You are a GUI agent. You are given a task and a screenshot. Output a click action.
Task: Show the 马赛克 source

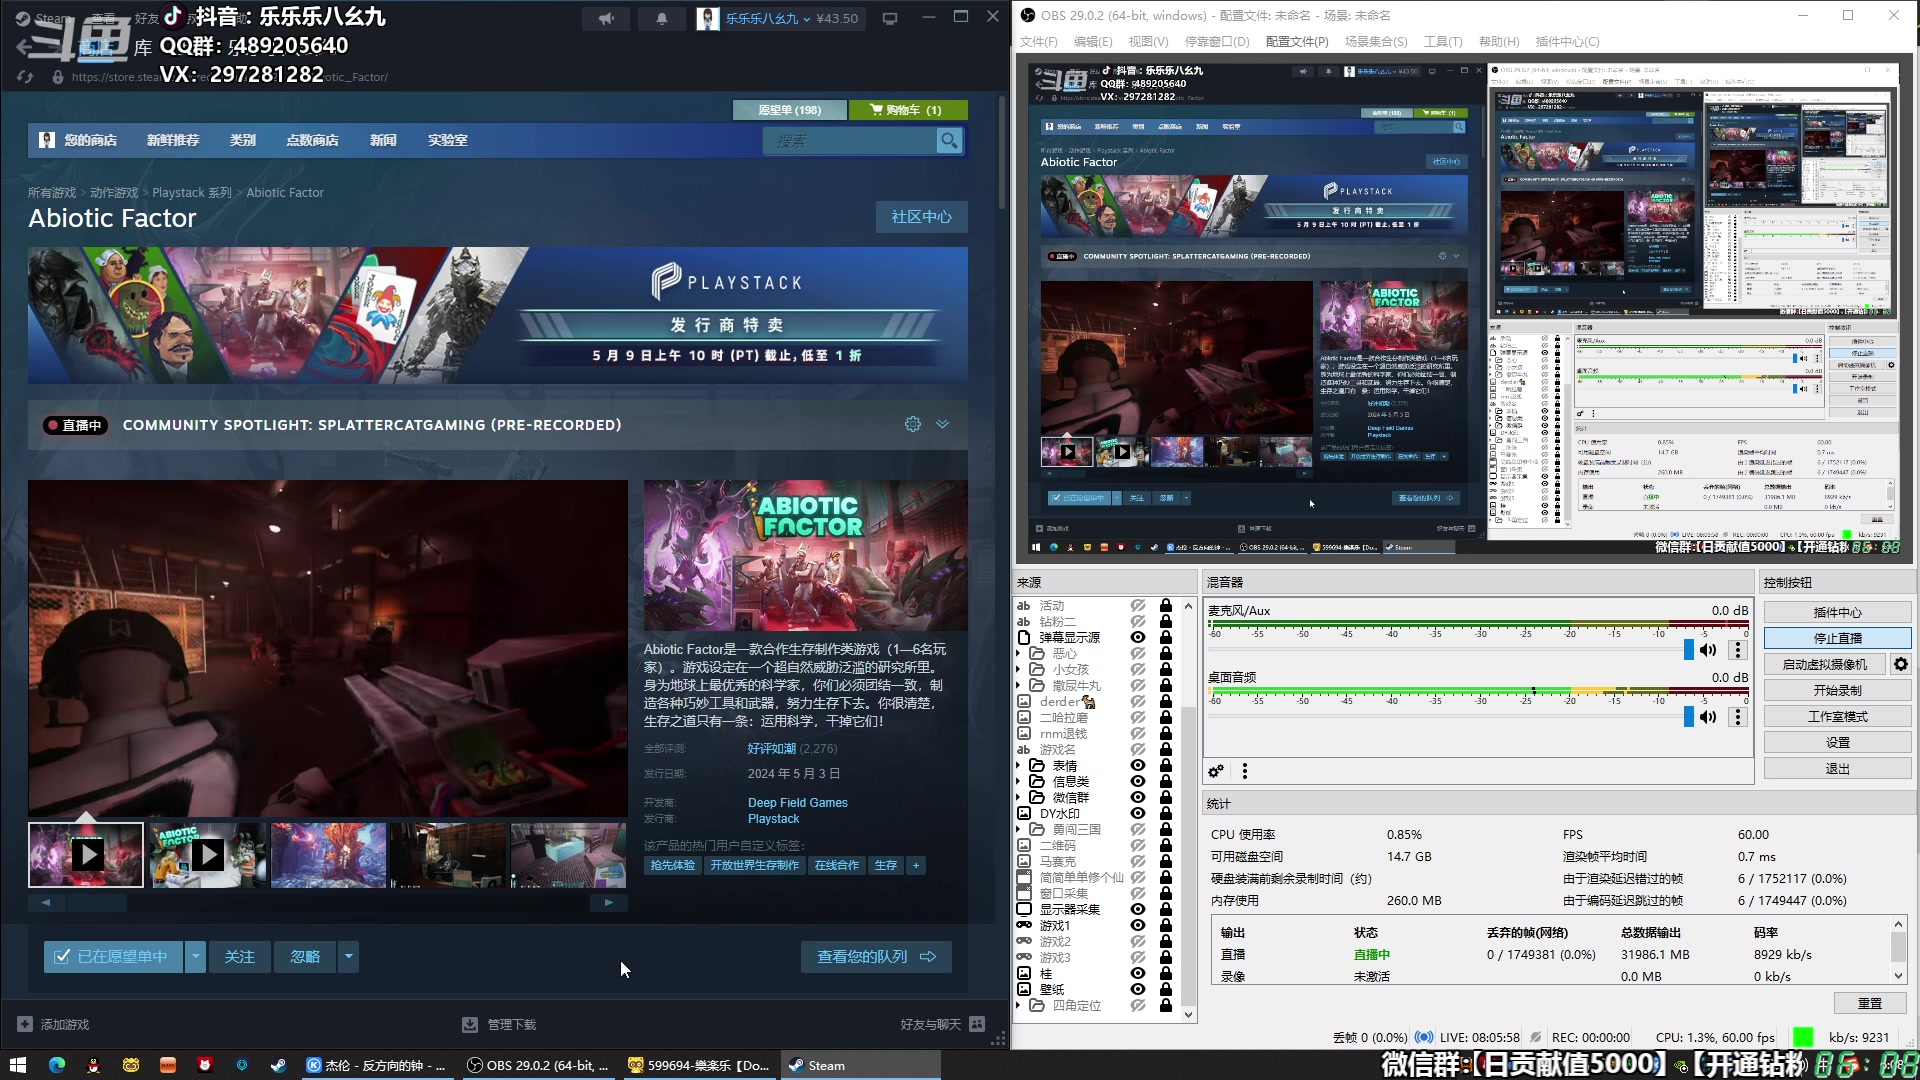click(x=1138, y=862)
